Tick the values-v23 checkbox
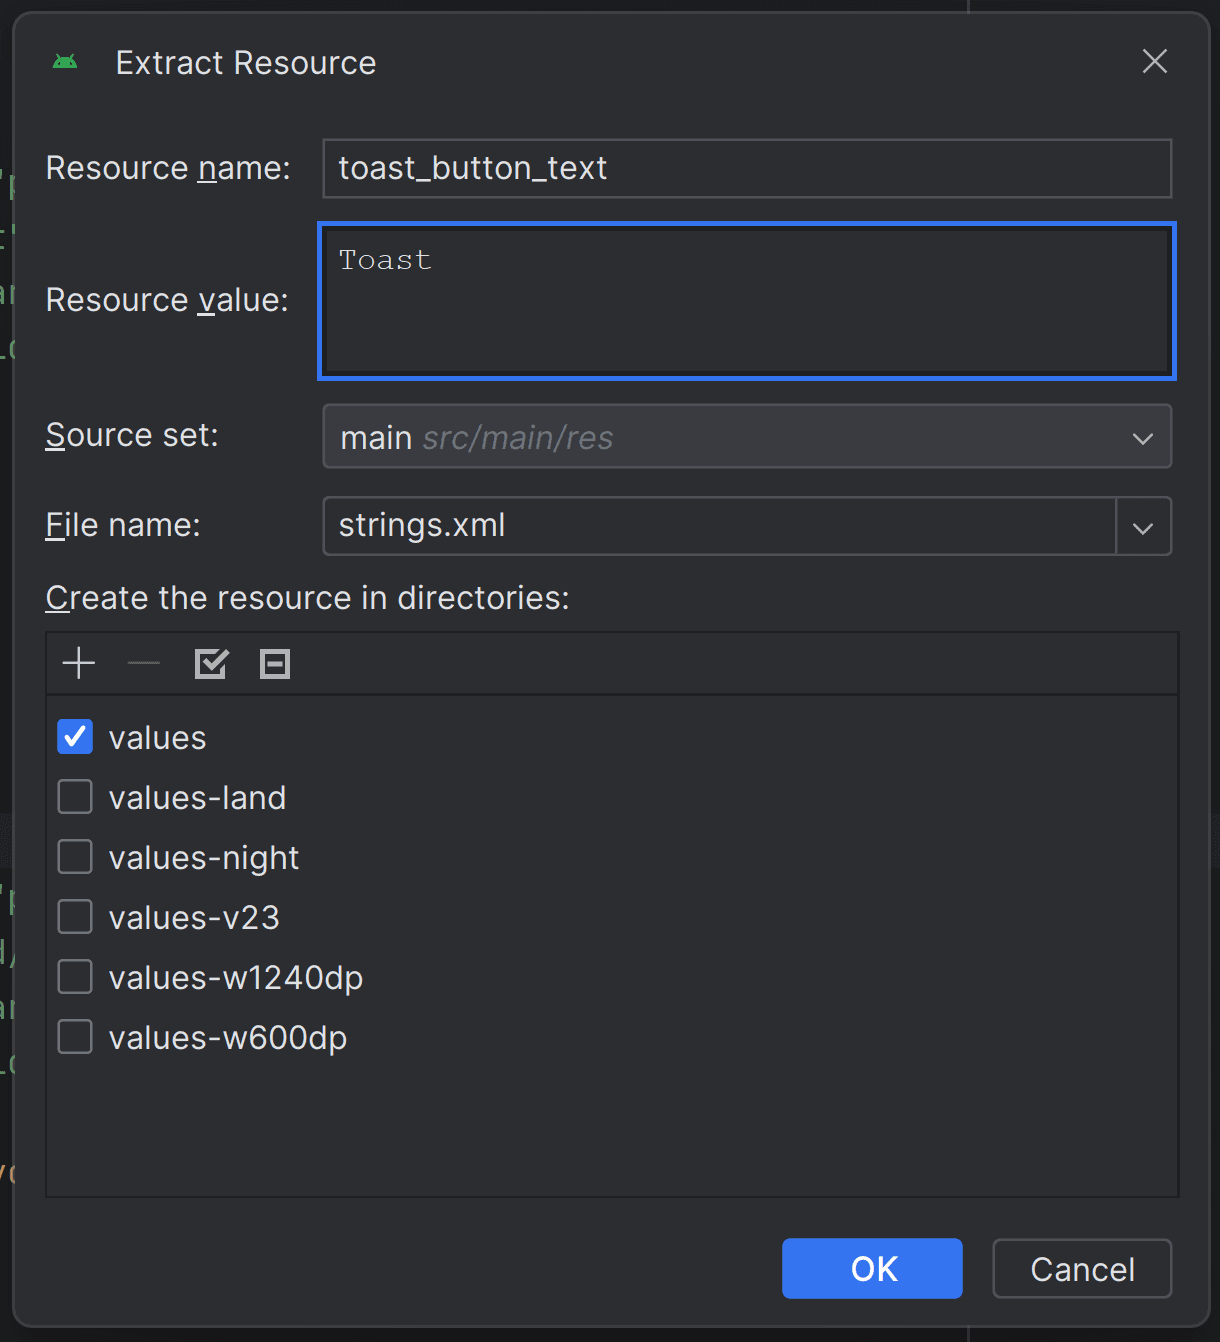The width and height of the screenshot is (1220, 1342). click(75, 917)
